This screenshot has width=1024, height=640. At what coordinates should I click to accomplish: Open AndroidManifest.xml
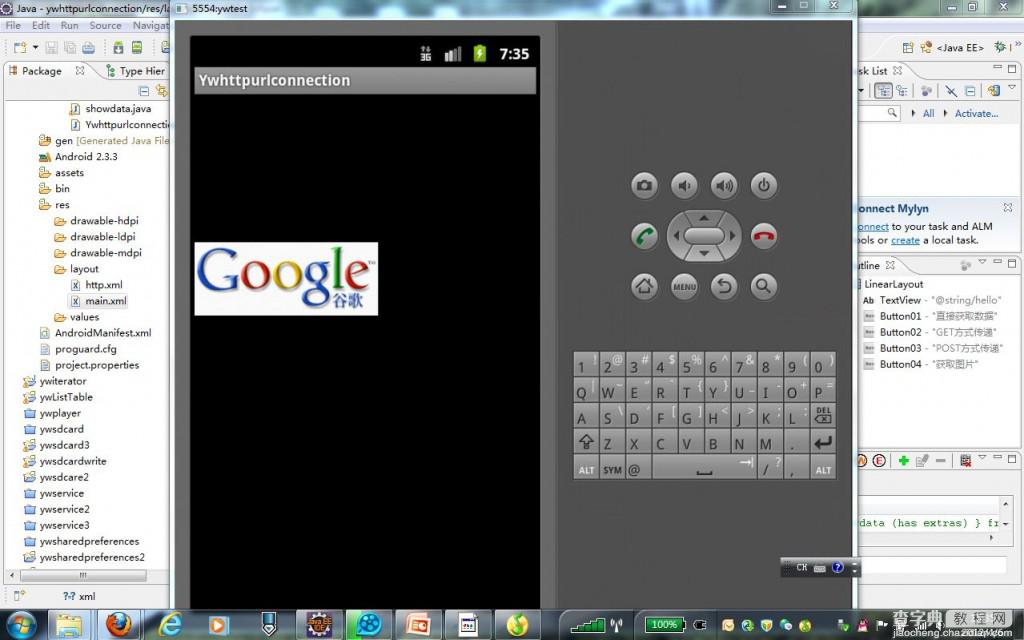(x=103, y=333)
